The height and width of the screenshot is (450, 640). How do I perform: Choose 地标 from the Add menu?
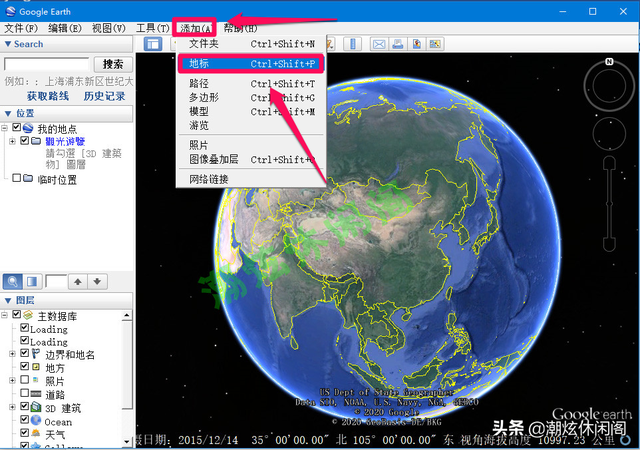tap(251, 64)
